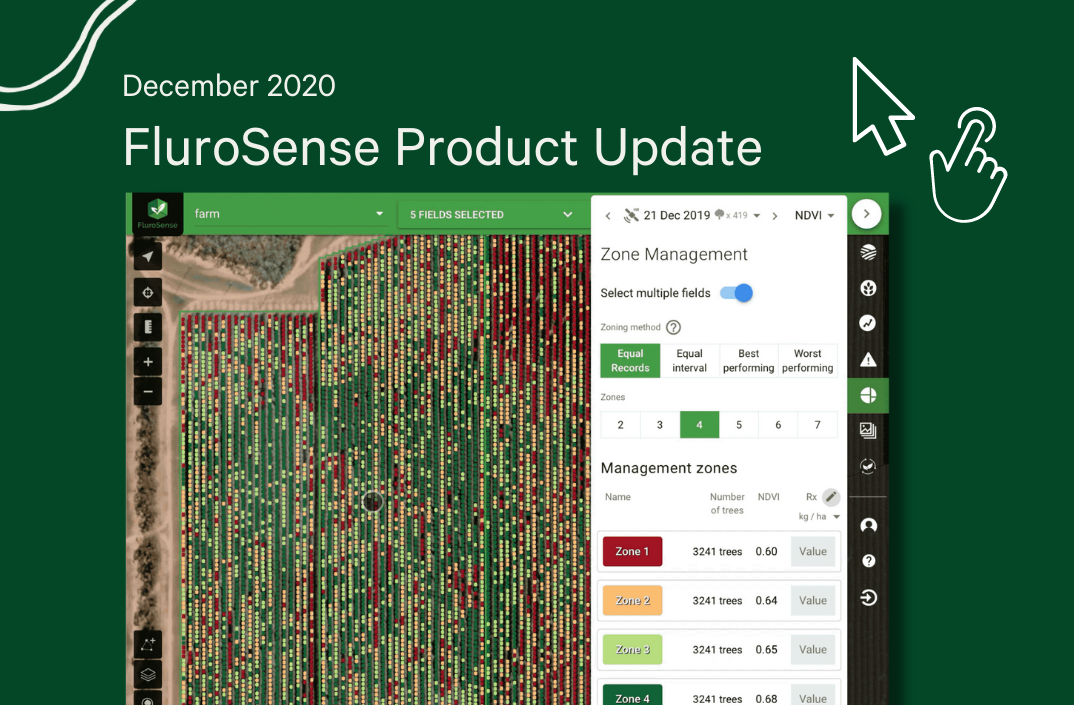Open the crop leaf sidebar panel
Viewport: 1074px width, 705px height.
coord(868,288)
